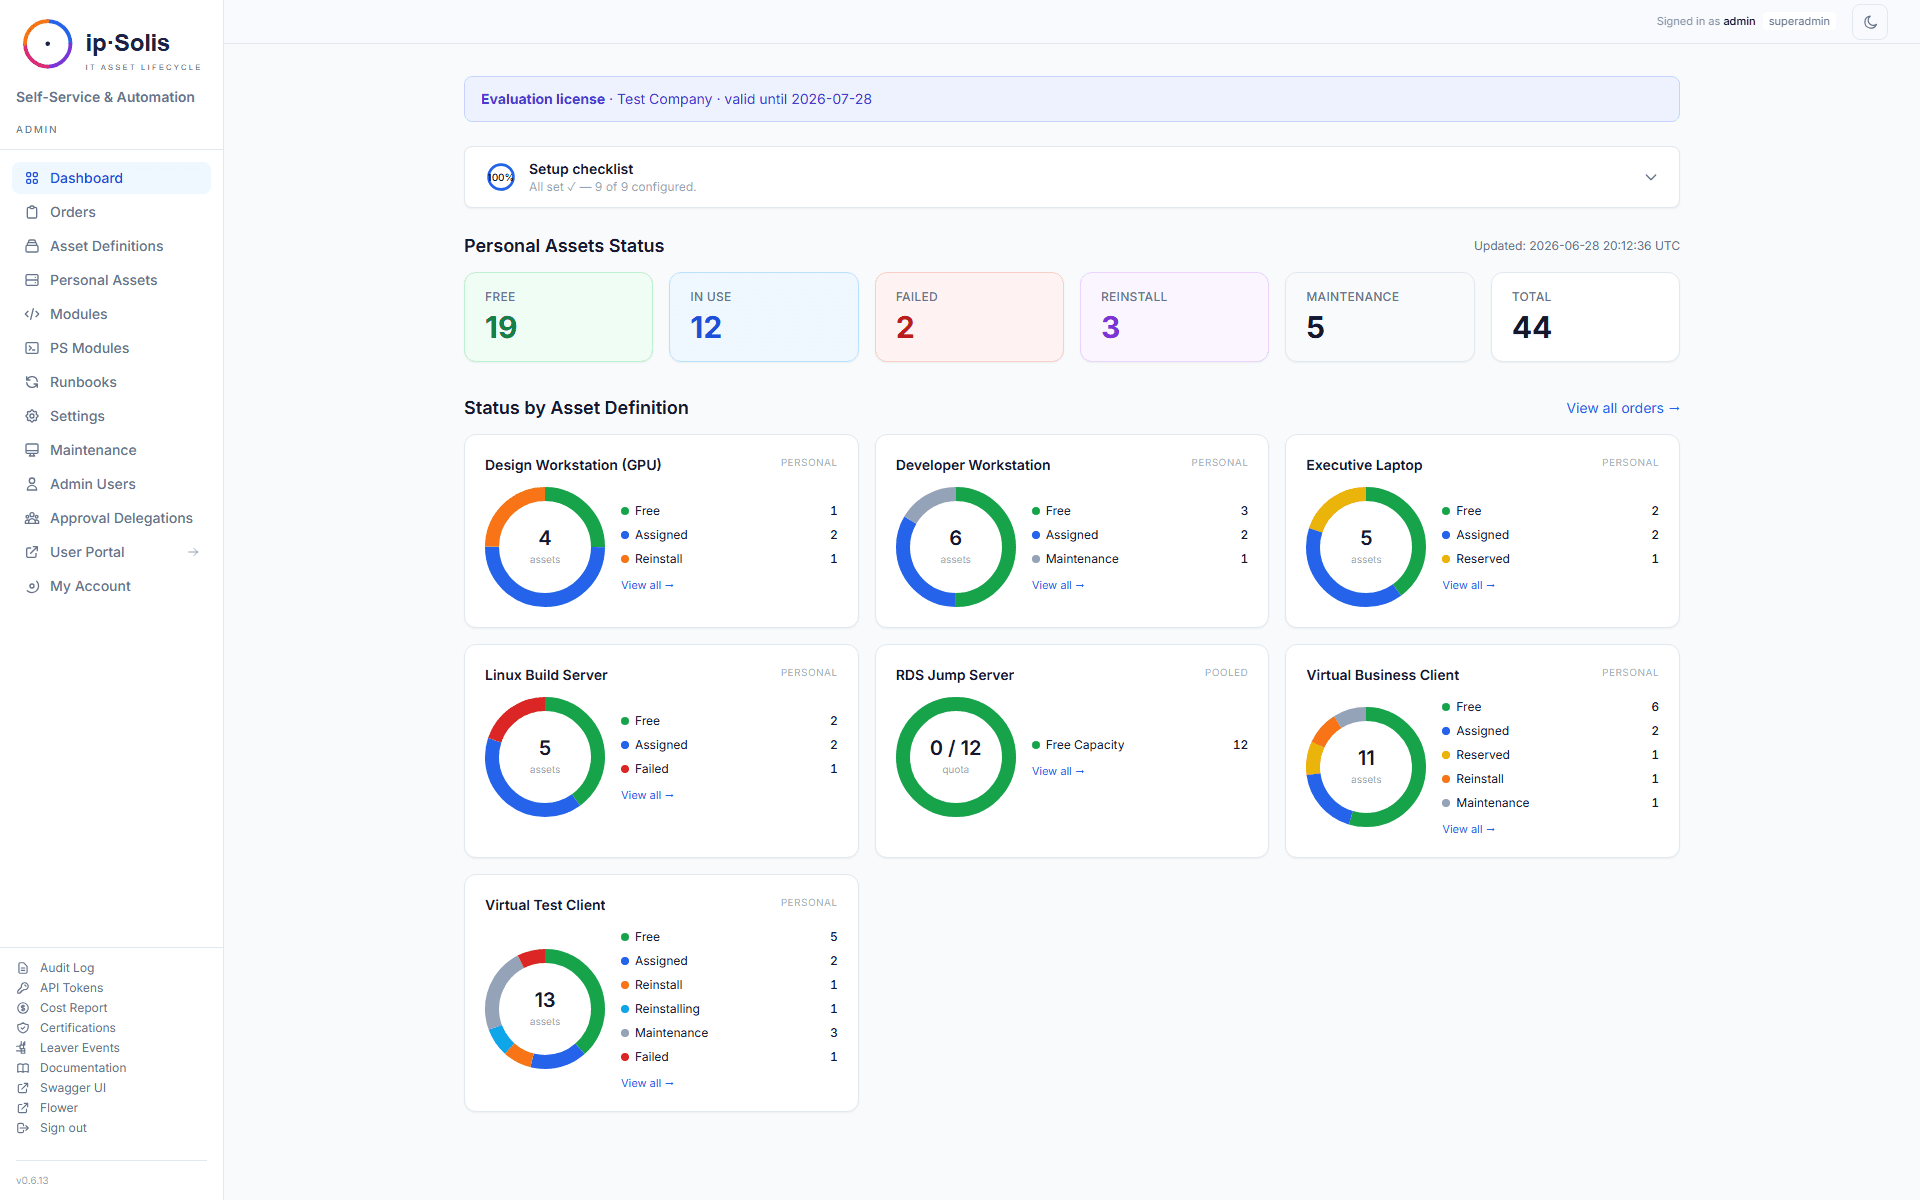Click the Certifications shield icon

pyautogui.click(x=23, y=1028)
